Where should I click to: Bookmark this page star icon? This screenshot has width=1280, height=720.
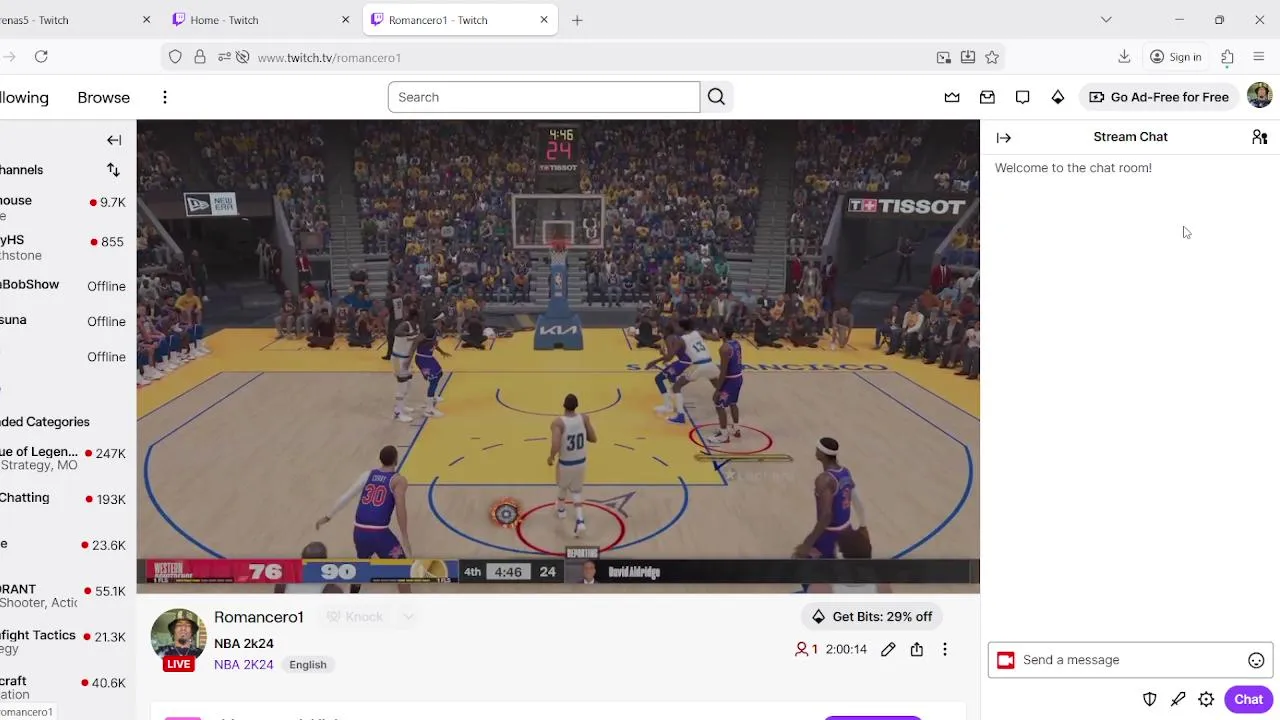[992, 57]
